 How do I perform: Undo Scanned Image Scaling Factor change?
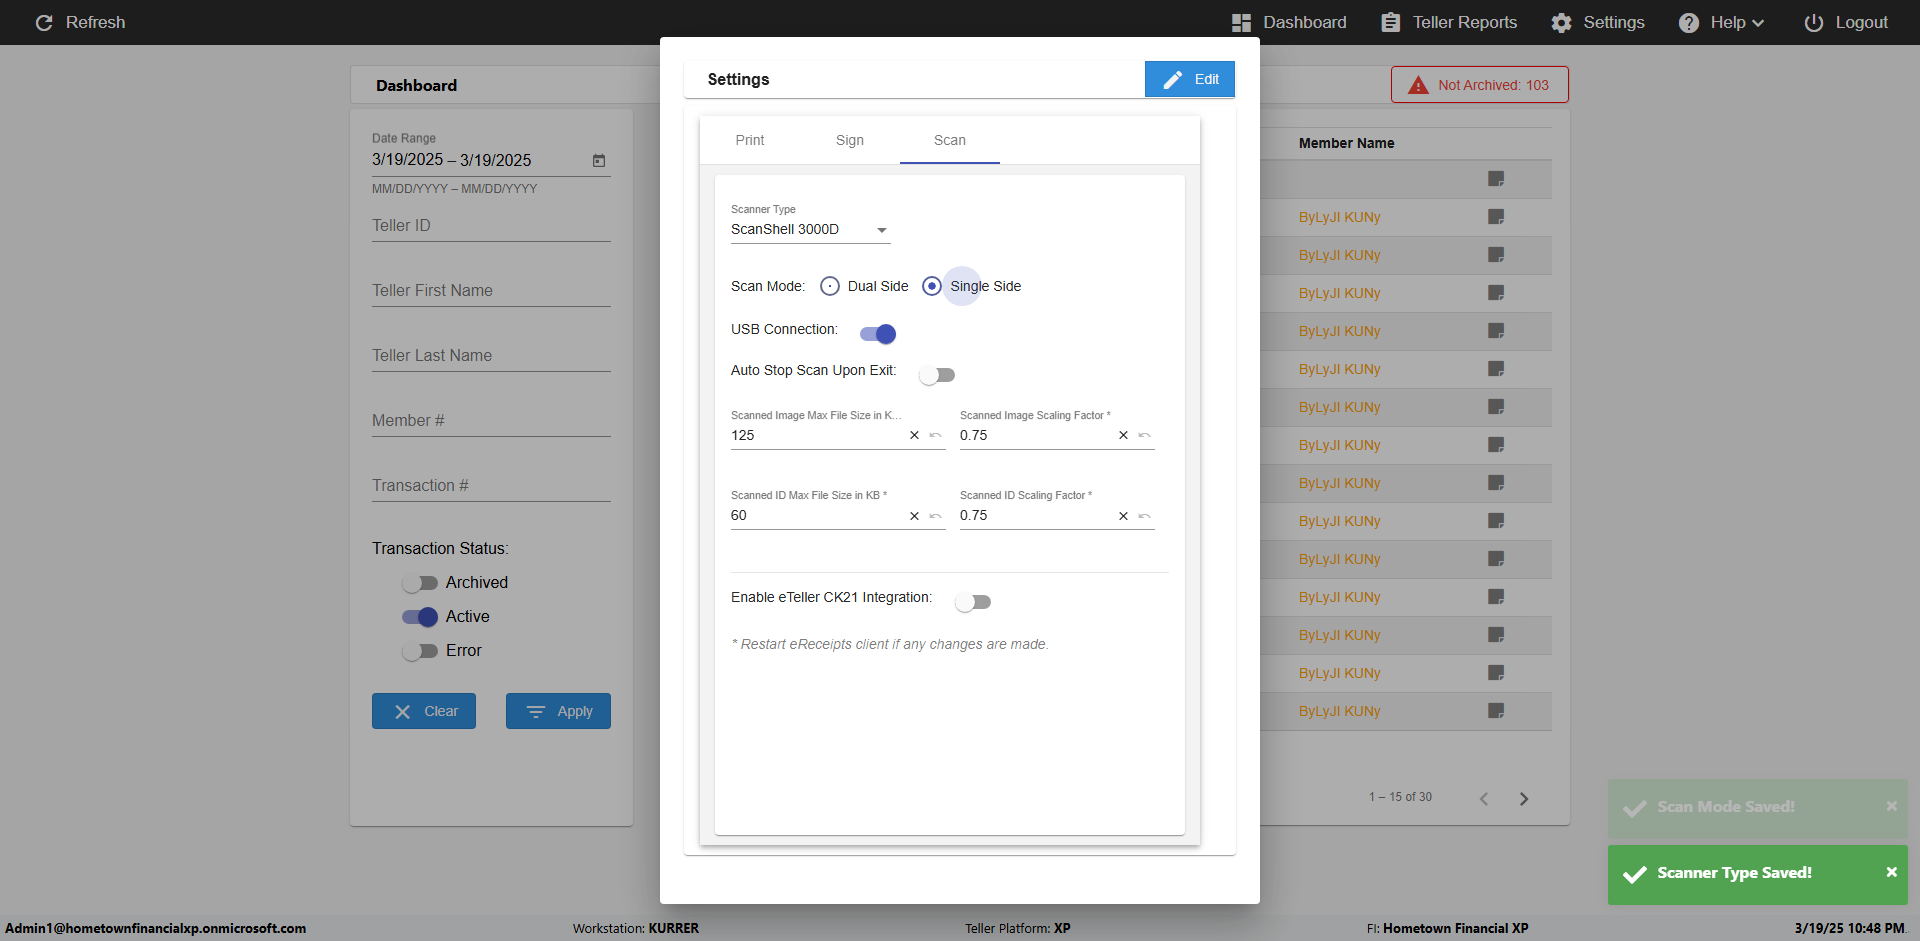pos(1145,435)
